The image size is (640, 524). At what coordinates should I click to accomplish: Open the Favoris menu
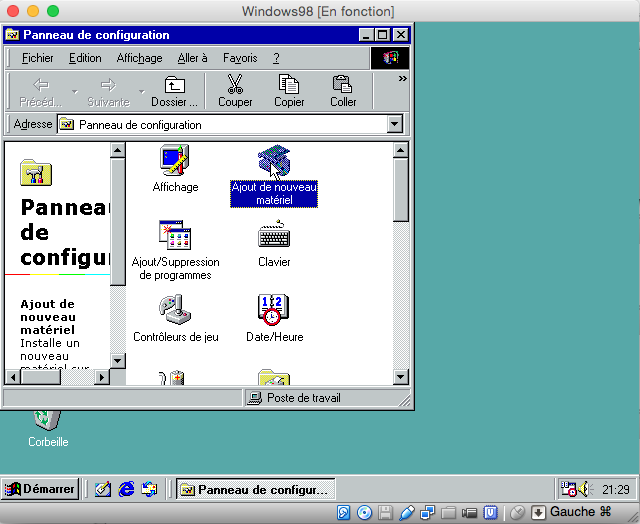(x=240, y=58)
